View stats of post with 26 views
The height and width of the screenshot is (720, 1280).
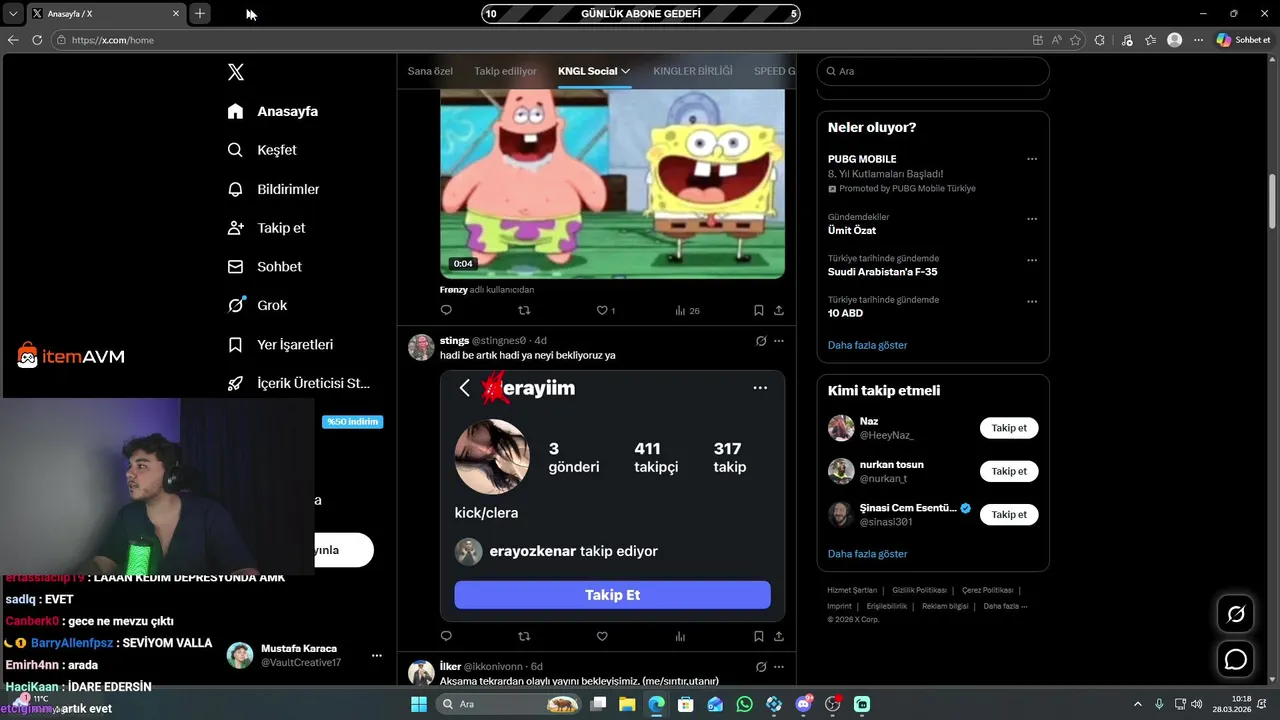(687, 310)
